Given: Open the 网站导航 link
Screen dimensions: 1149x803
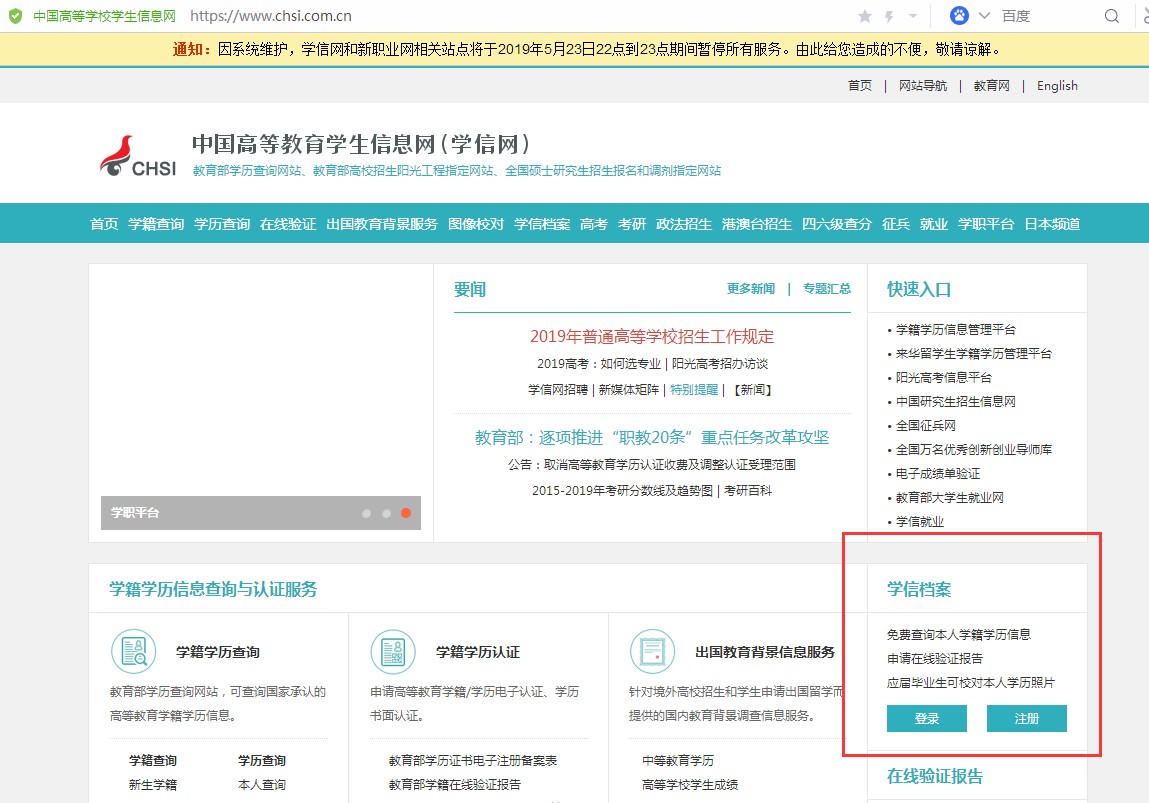Looking at the screenshot, I should coord(923,86).
